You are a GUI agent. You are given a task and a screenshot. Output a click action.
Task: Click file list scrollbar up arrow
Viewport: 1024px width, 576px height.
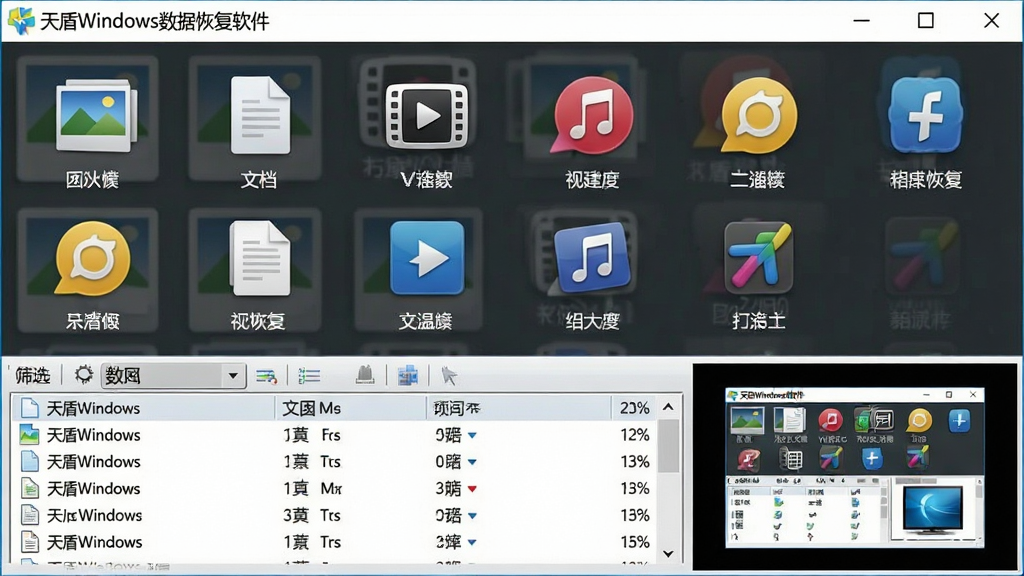coord(668,407)
